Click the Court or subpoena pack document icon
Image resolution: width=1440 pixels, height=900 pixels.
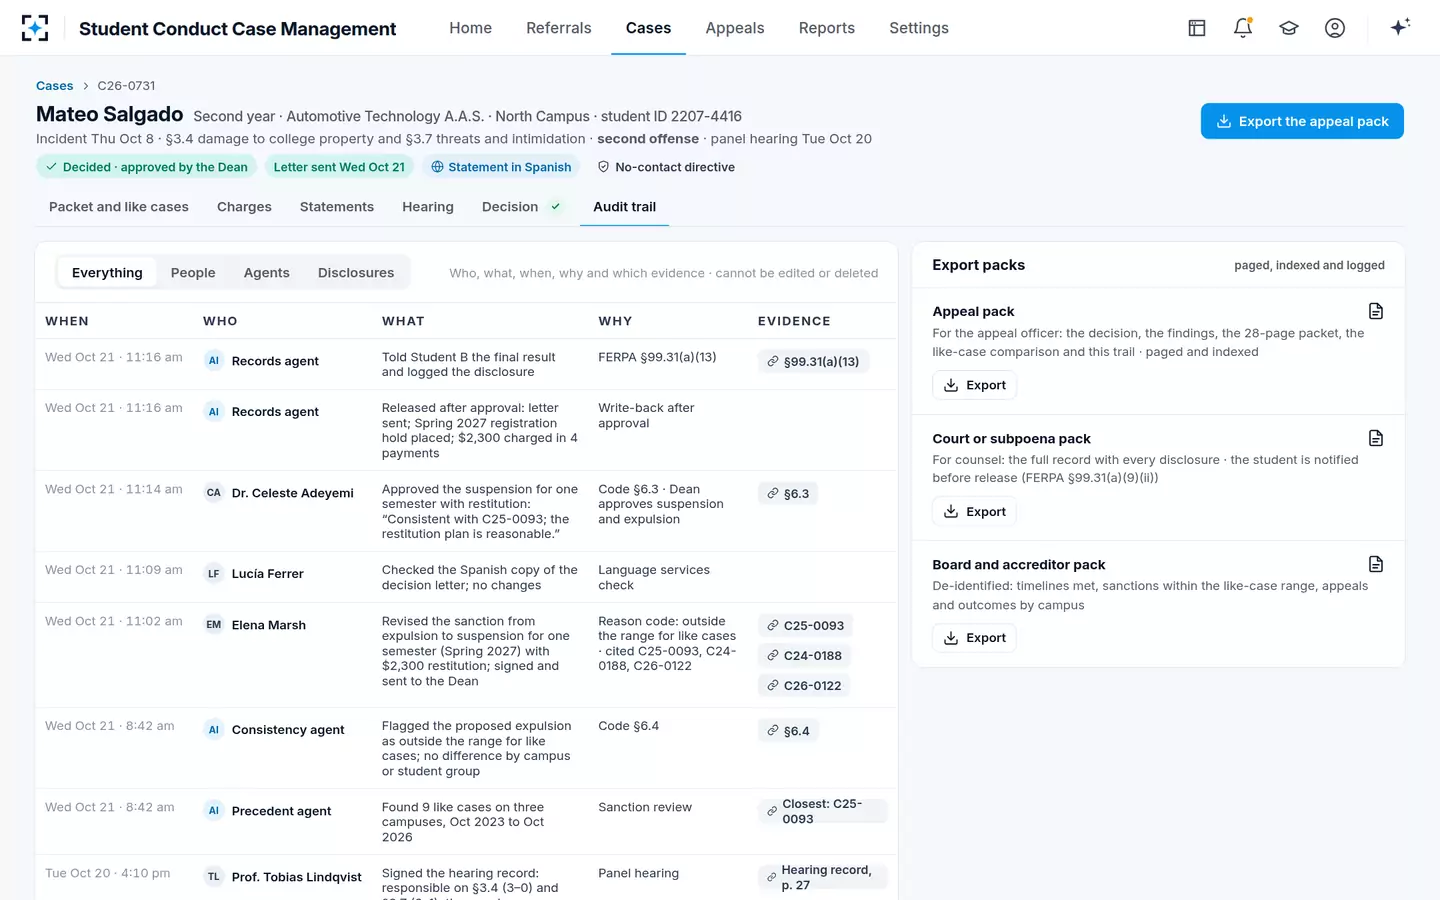(x=1376, y=438)
